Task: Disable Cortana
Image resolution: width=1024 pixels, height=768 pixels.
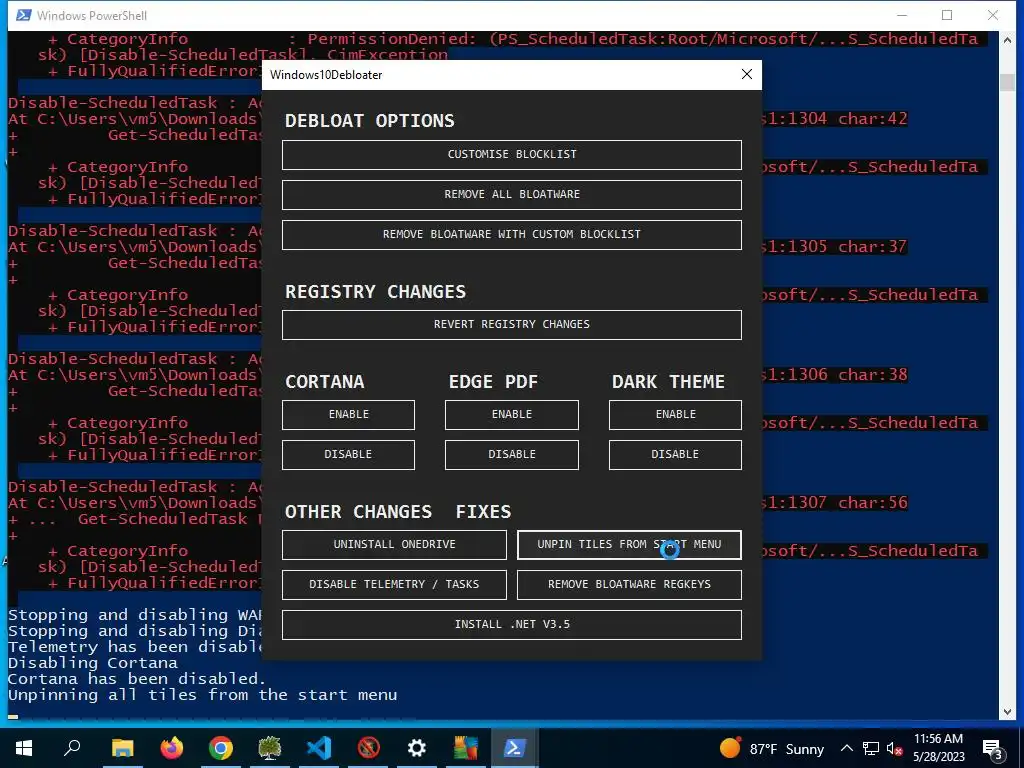Action: click(x=348, y=455)
